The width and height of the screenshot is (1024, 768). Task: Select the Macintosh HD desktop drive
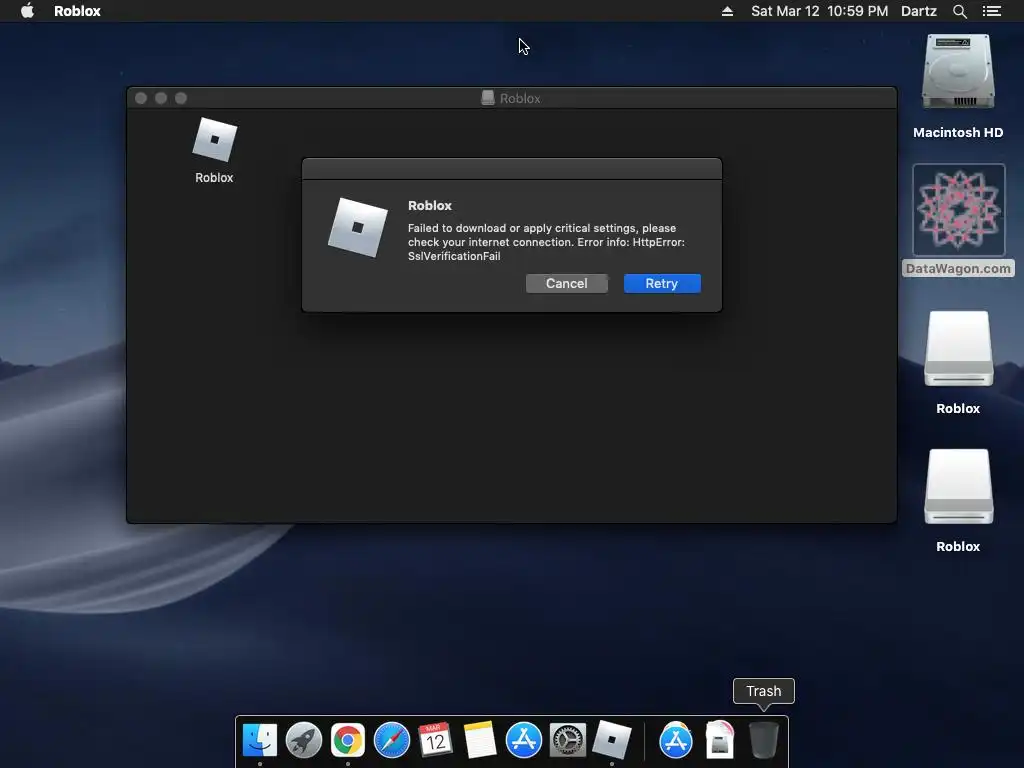[x=958, y=72]
